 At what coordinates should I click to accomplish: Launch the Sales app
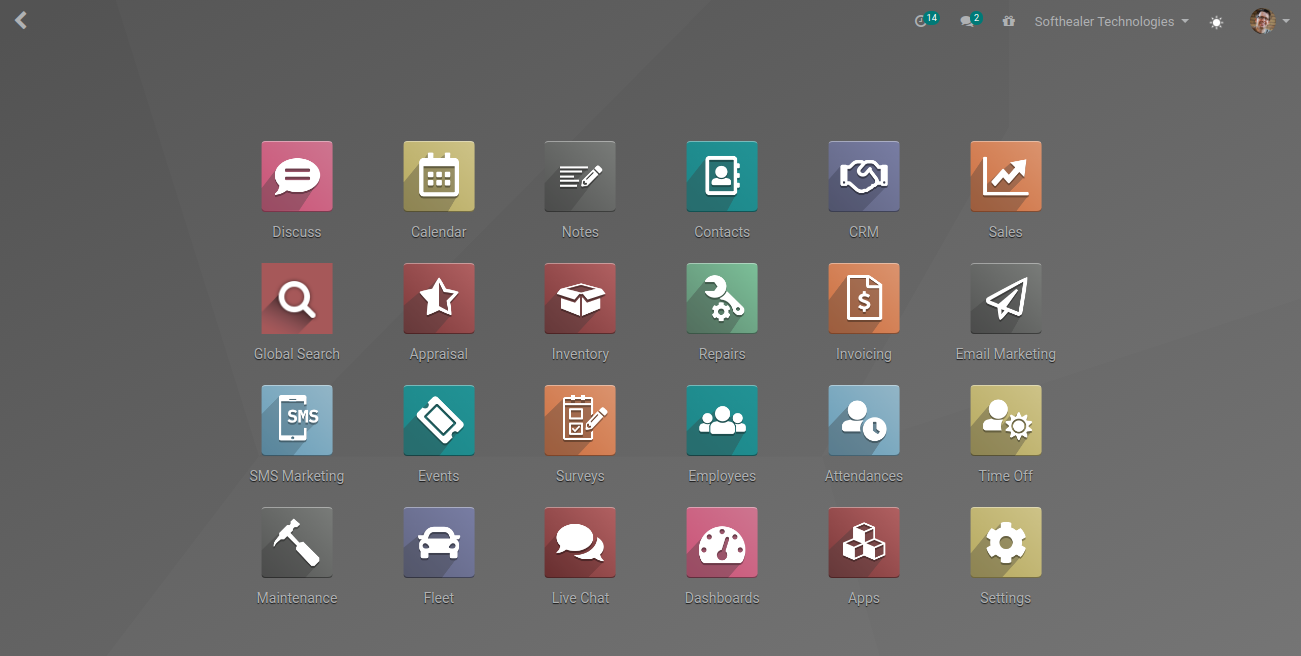(x=1006, y=176)
